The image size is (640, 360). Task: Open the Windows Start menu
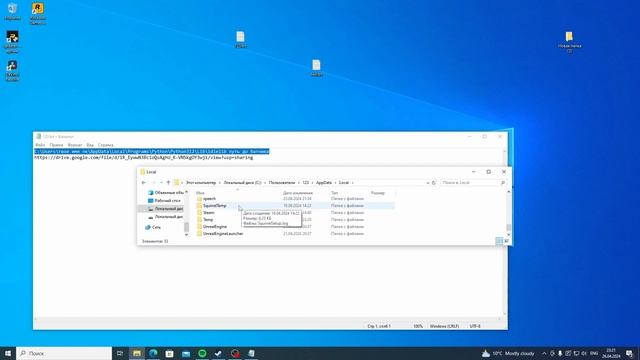pos(8,353)
